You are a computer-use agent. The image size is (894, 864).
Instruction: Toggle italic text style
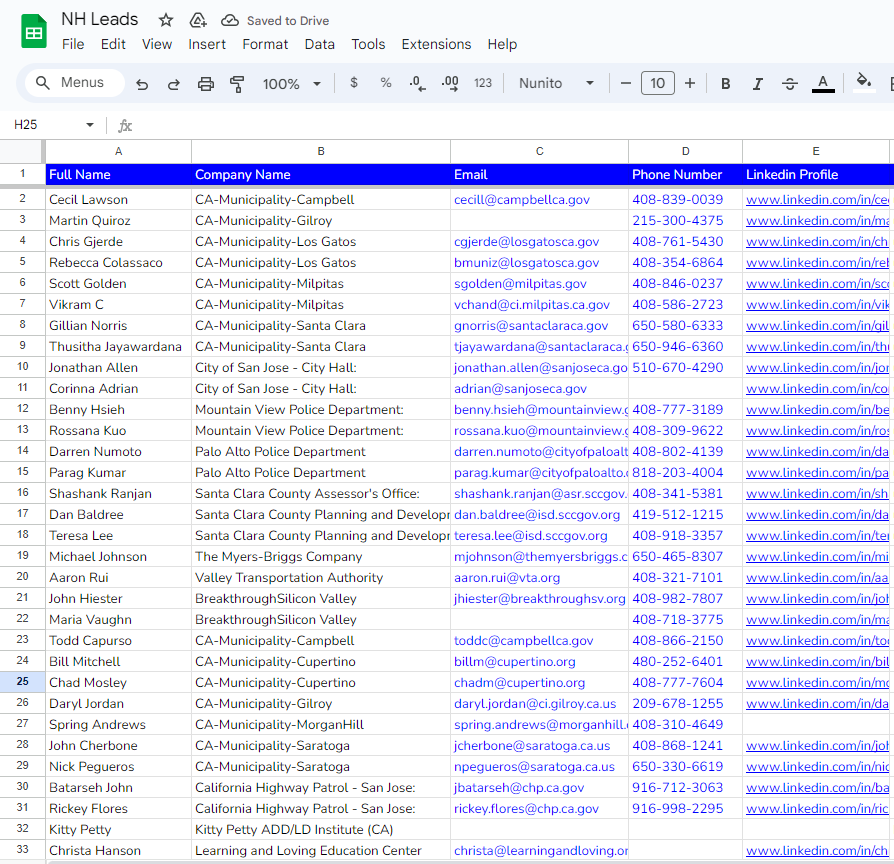point(758,84)
